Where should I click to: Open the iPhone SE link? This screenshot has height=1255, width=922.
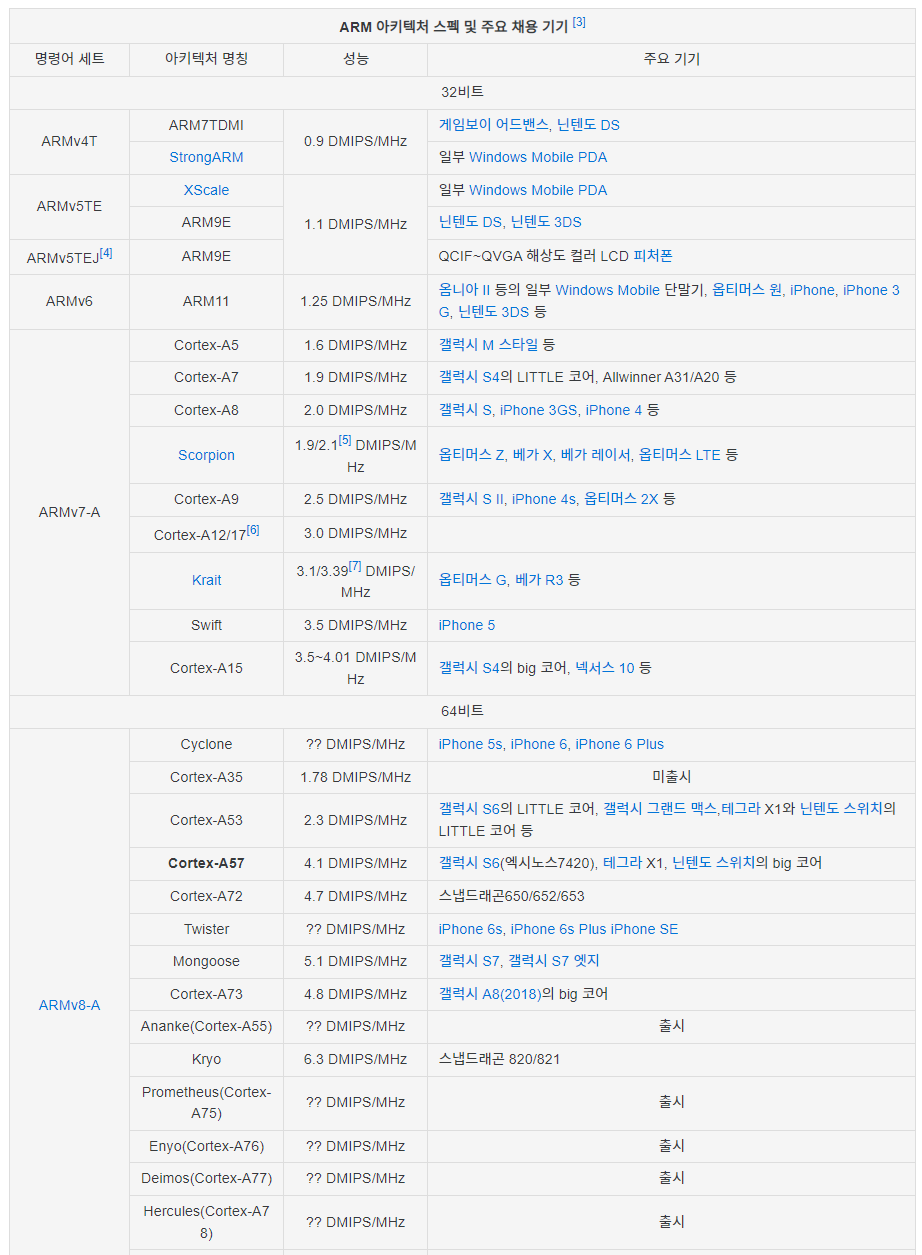click(645, 929)
